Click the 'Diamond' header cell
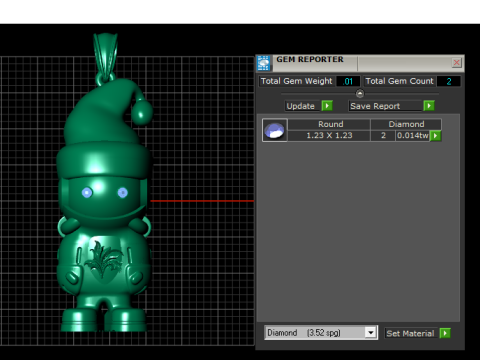This screenshot has width=480, height=360. [406, 124]
